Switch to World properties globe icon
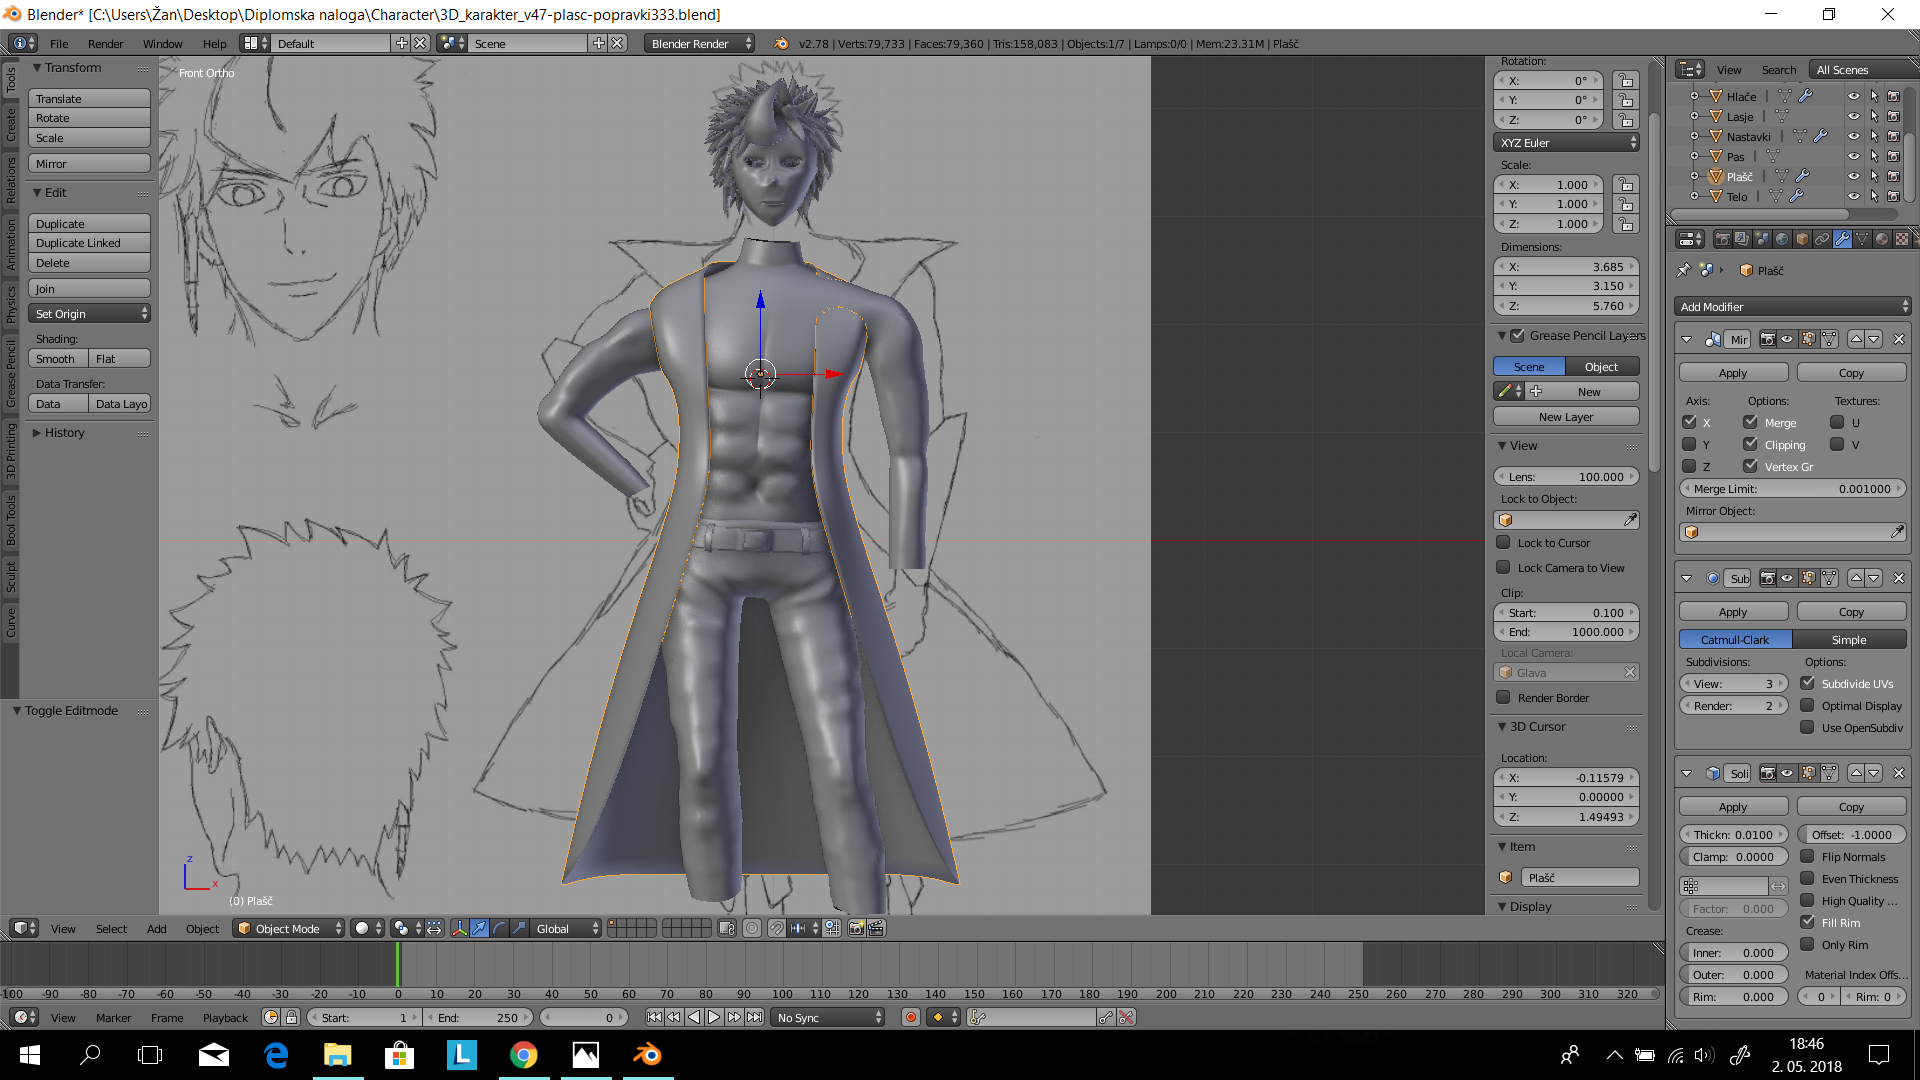 click(x=1782, y=240)
